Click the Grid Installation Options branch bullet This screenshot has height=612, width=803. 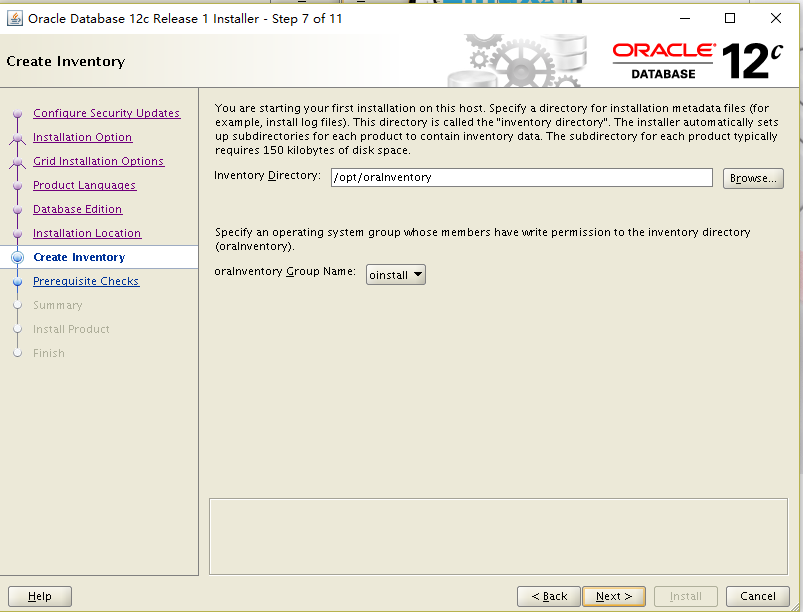(x=17, y=162)
